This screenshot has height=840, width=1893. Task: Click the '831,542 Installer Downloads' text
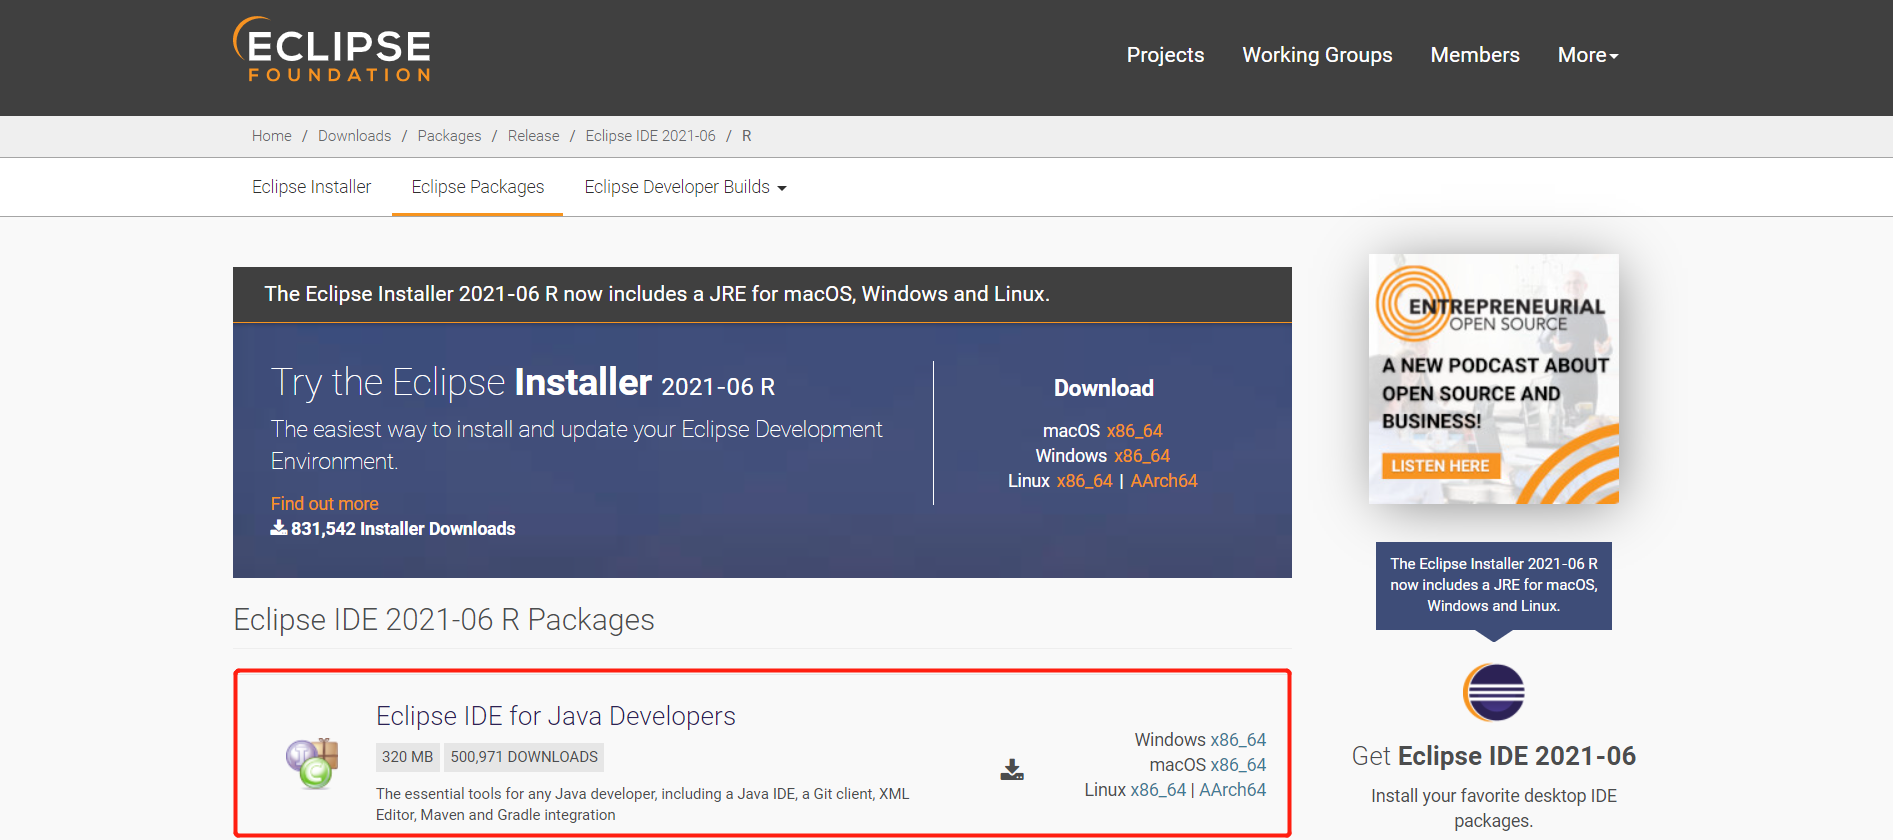point(393,529)
